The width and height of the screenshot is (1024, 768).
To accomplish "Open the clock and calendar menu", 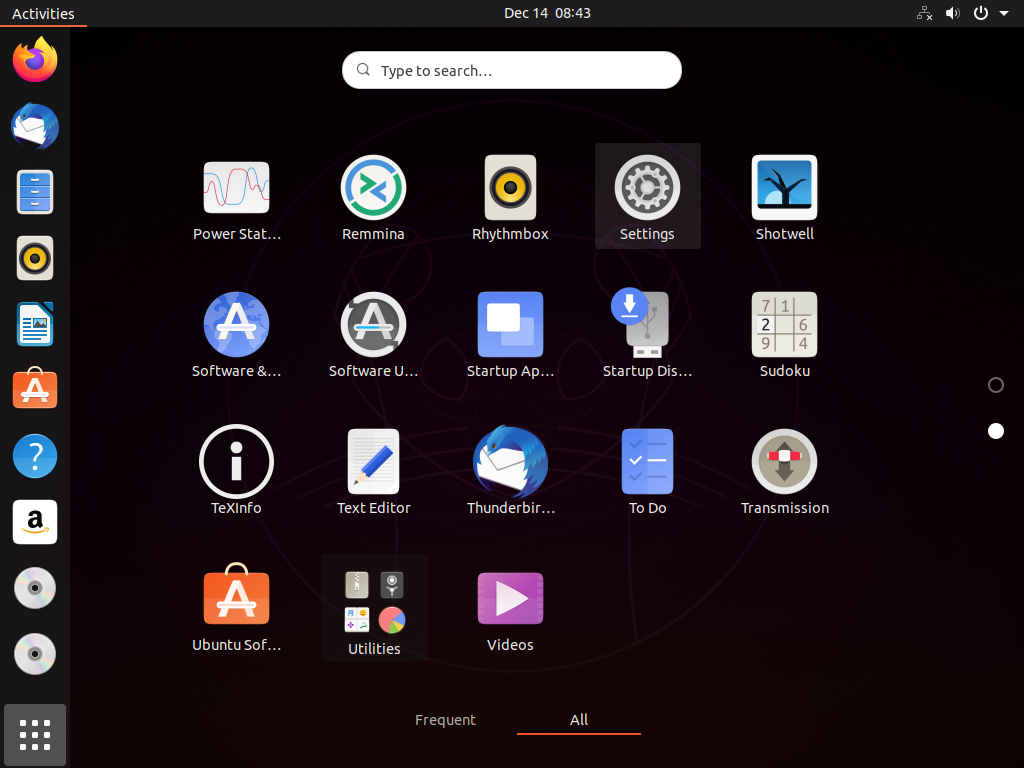I will pos(547,13).
